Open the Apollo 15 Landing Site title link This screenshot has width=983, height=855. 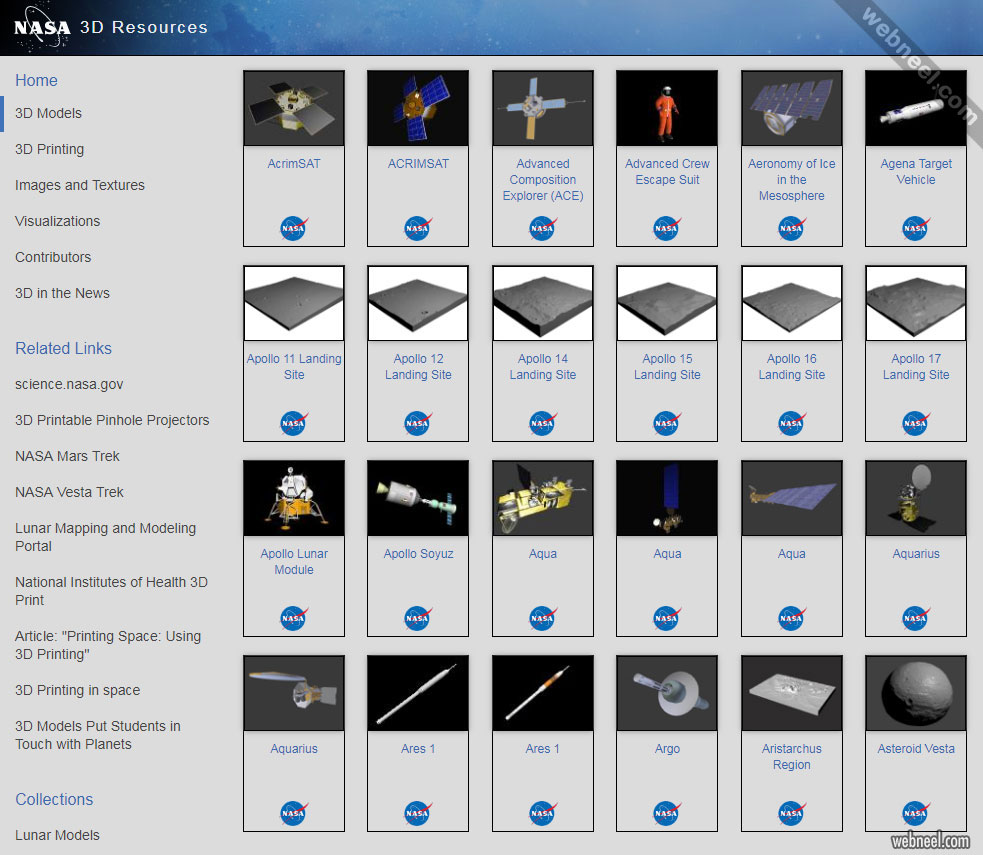tap(667, 367)
